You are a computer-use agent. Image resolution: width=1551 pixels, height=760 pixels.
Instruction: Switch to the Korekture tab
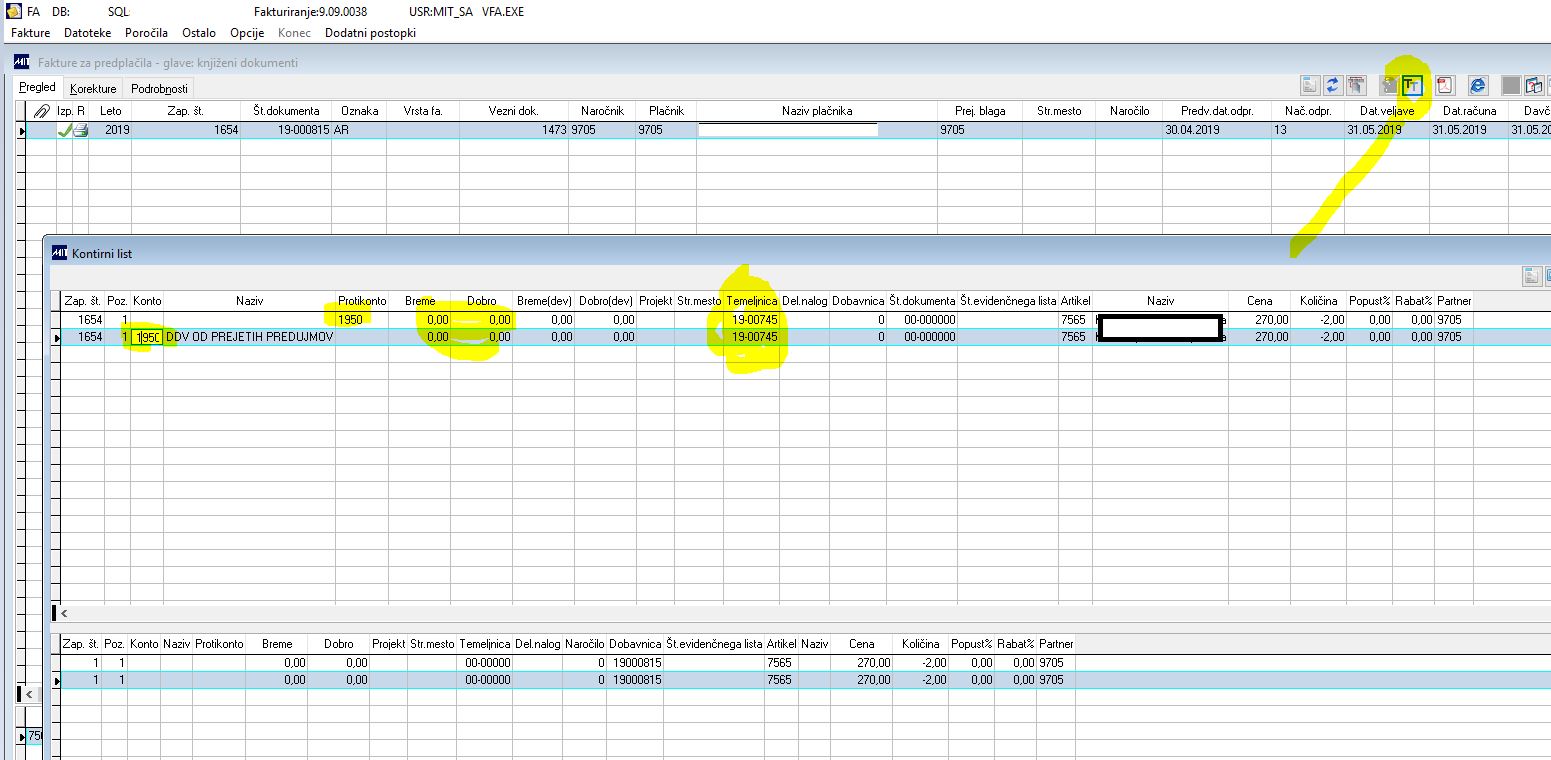click(x=94, y=89)
